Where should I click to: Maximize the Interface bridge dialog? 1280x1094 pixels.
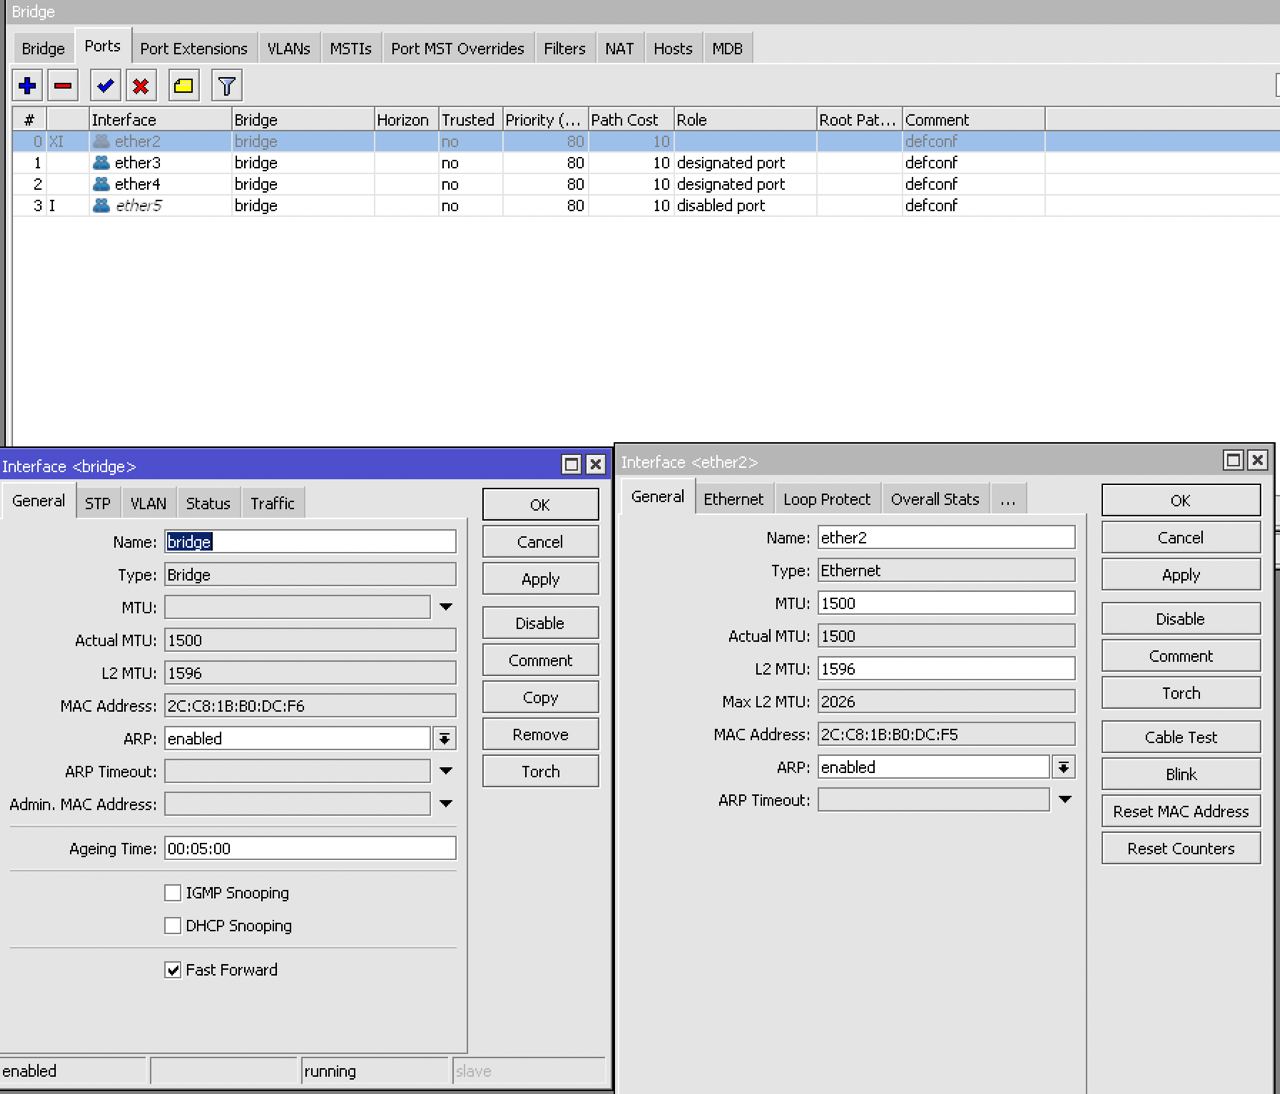571,464
